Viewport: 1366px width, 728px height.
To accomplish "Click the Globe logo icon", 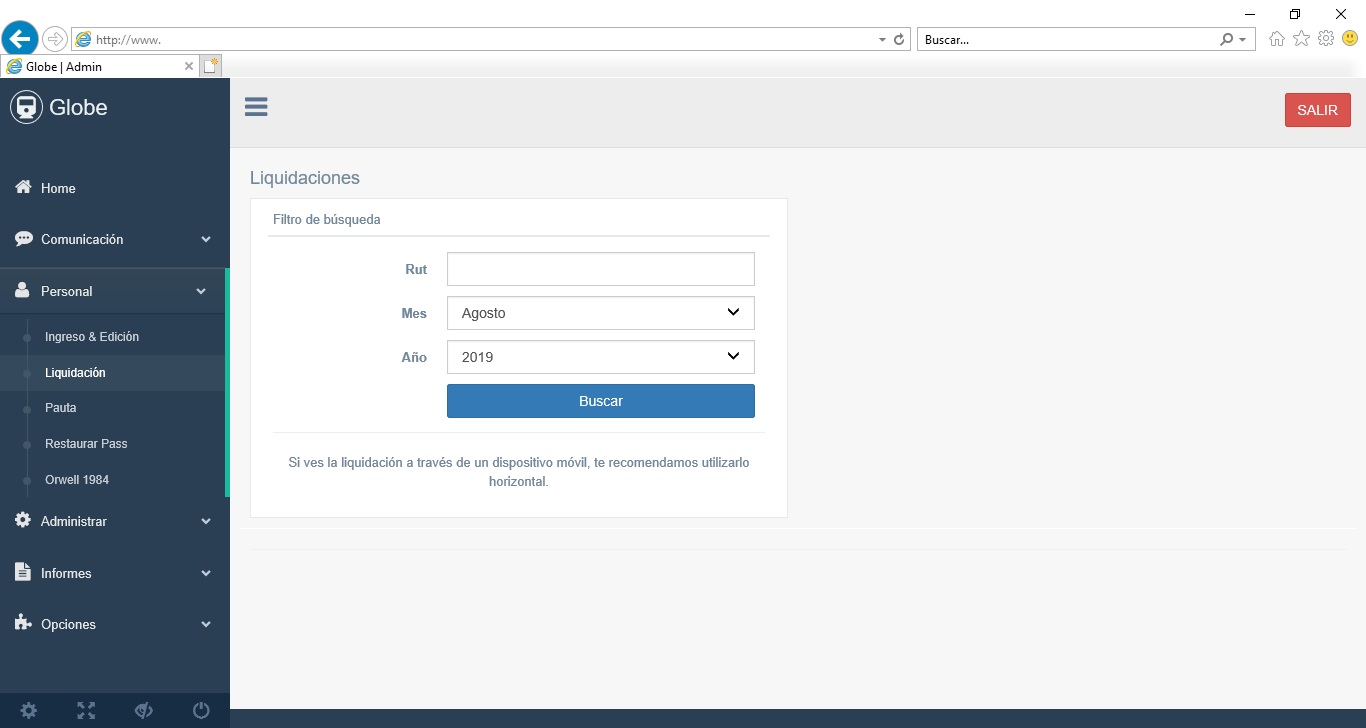I will (26, 107).
